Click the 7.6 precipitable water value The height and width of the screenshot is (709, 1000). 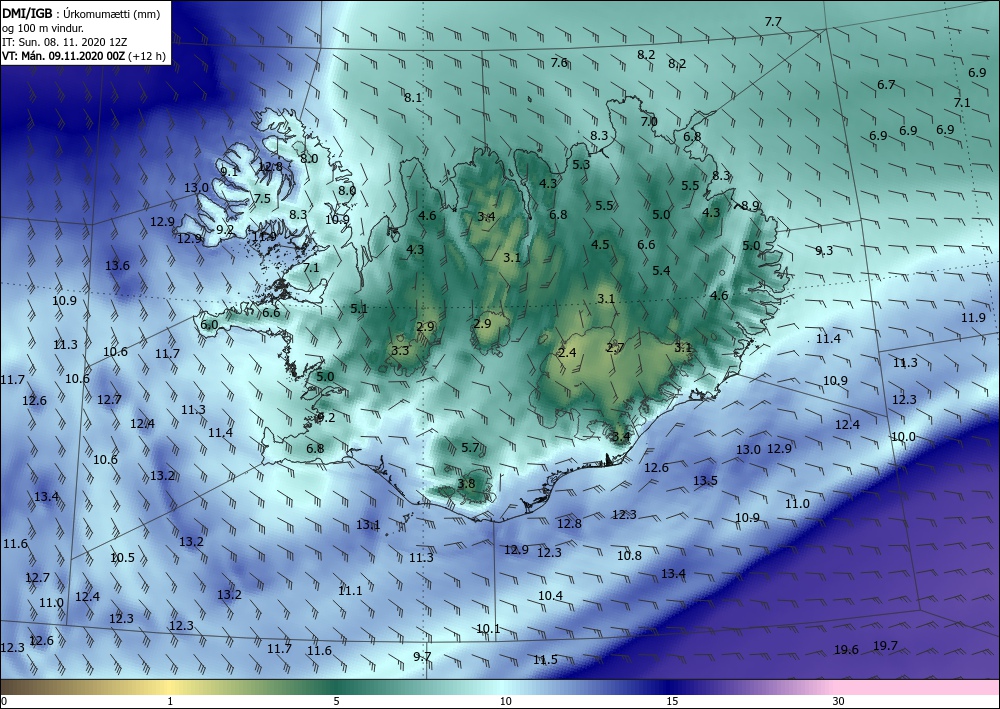point(559,62)
